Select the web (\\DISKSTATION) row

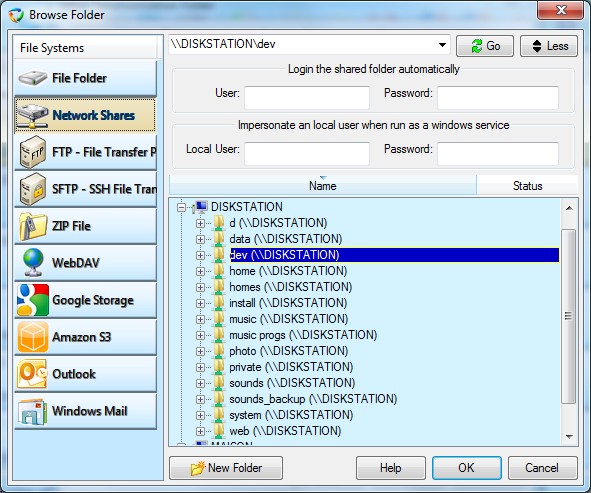[x=285, y=431]
